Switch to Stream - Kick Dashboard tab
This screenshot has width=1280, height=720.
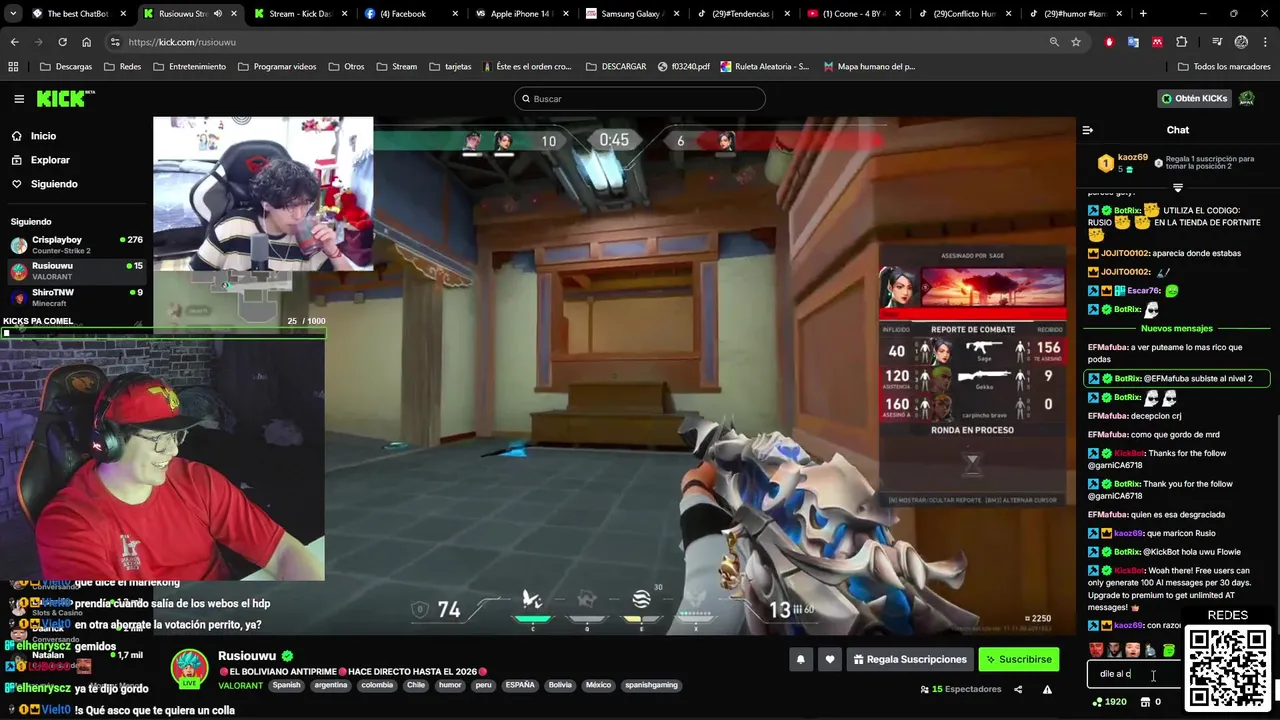coord(300,14)
